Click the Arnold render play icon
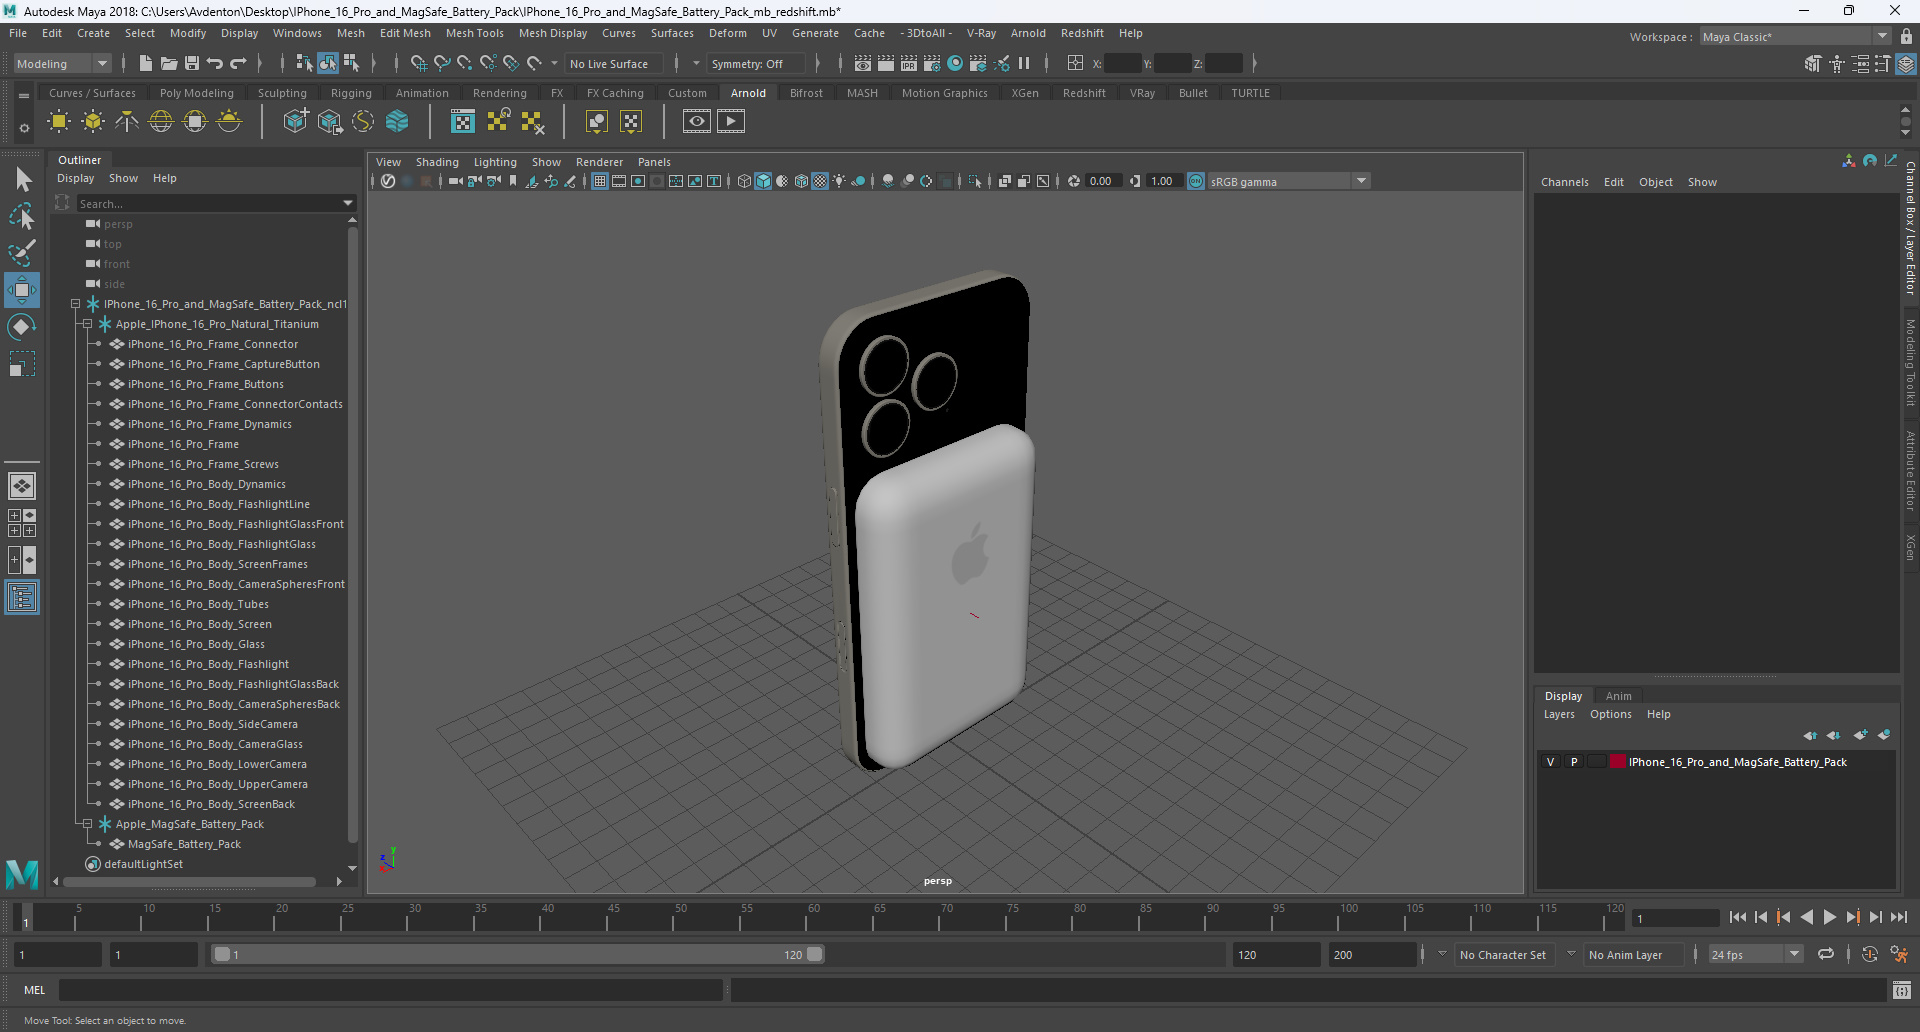1920x1032 pixels. point(731,122)
